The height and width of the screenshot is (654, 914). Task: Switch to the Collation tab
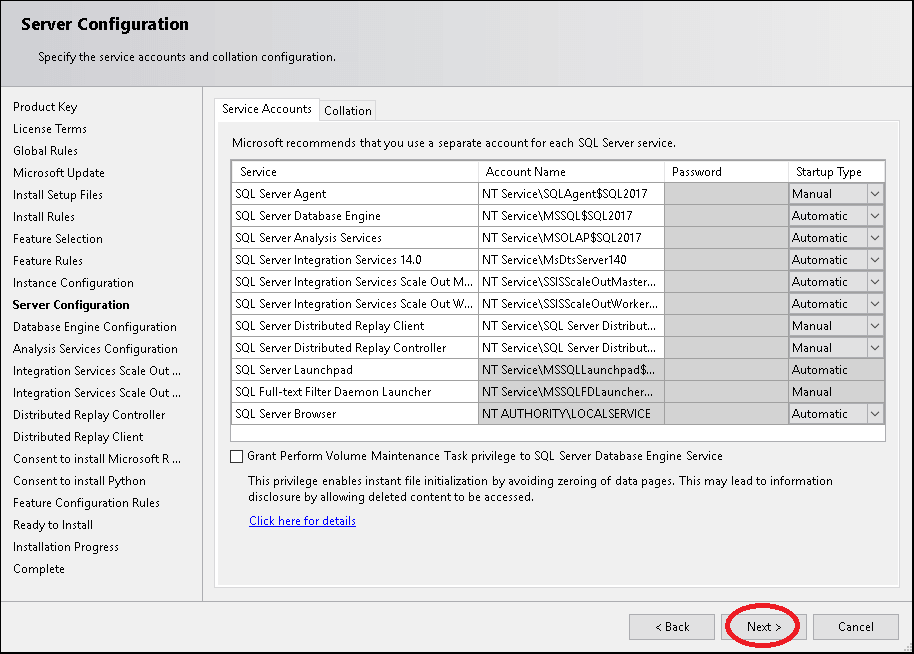347,111
